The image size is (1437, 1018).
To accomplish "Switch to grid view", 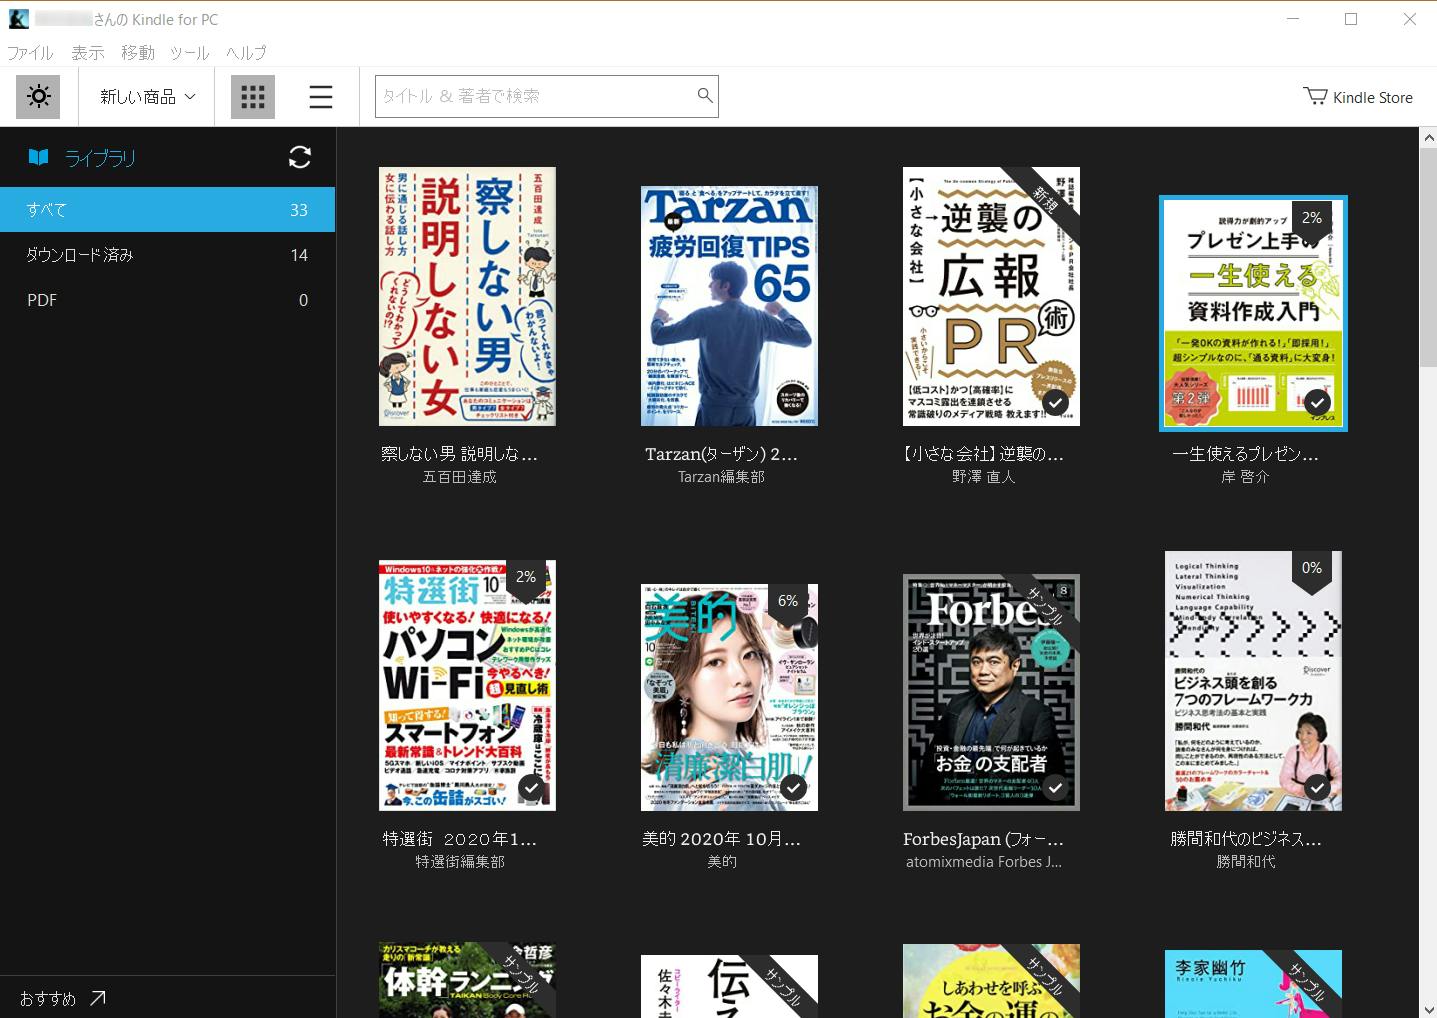I will coord(253,96).
